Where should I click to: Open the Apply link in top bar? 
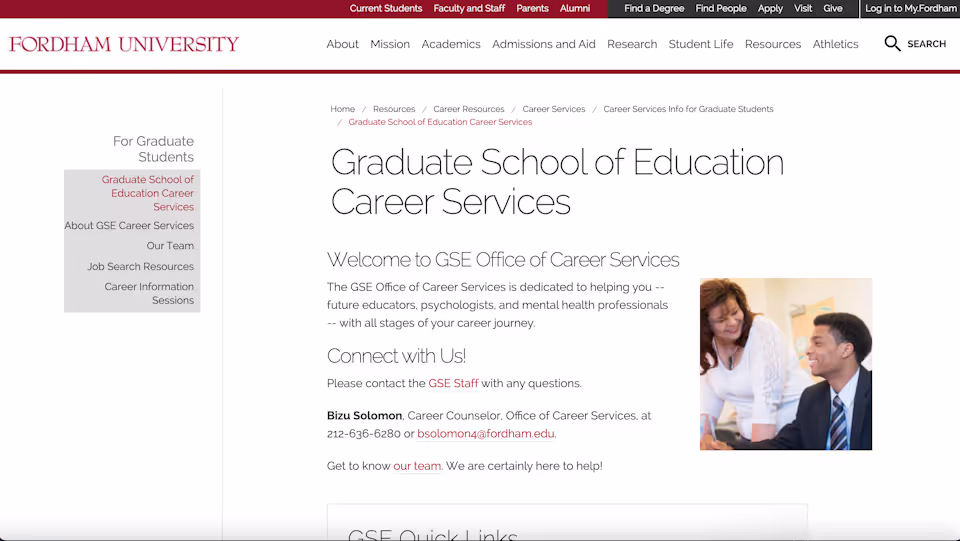(770, 9)
